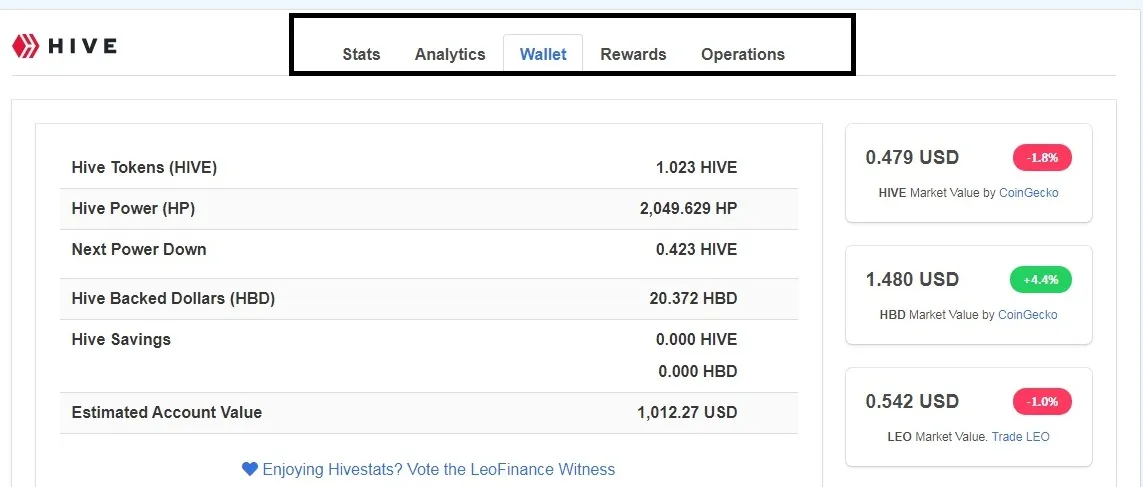Click the HIVE price -1.8% badge
This screenshot has height=487, width=1143.
pyautogui.click(x=1042, y=157)
